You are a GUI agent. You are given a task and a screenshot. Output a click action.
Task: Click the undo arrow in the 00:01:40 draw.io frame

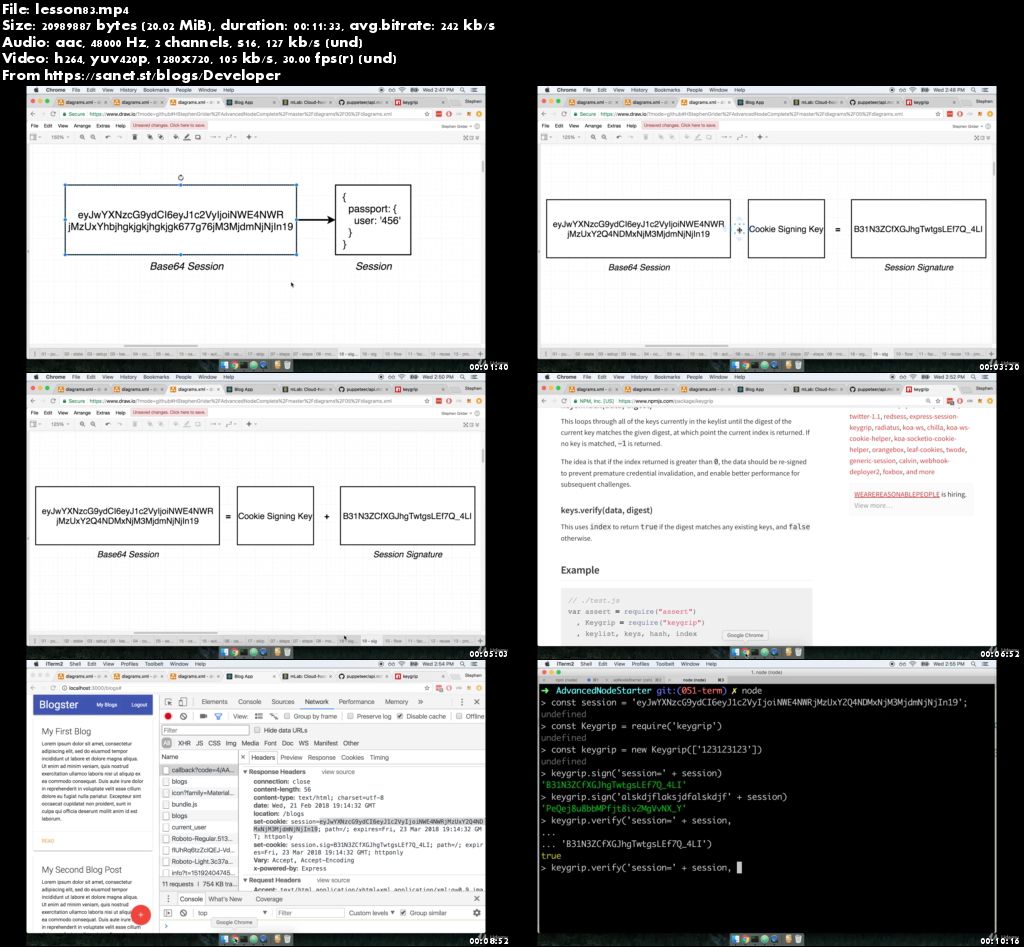click(x=108, y=137)
